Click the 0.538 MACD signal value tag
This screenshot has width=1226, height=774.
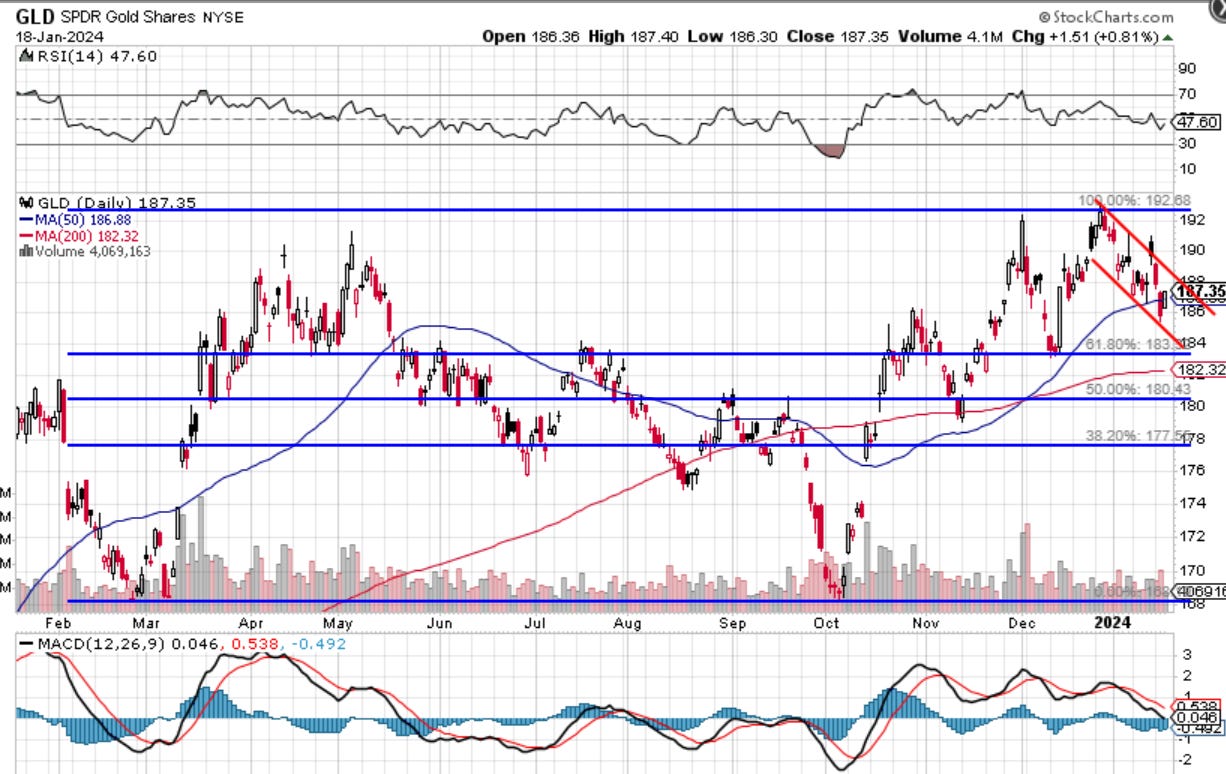pos(1198,705)
